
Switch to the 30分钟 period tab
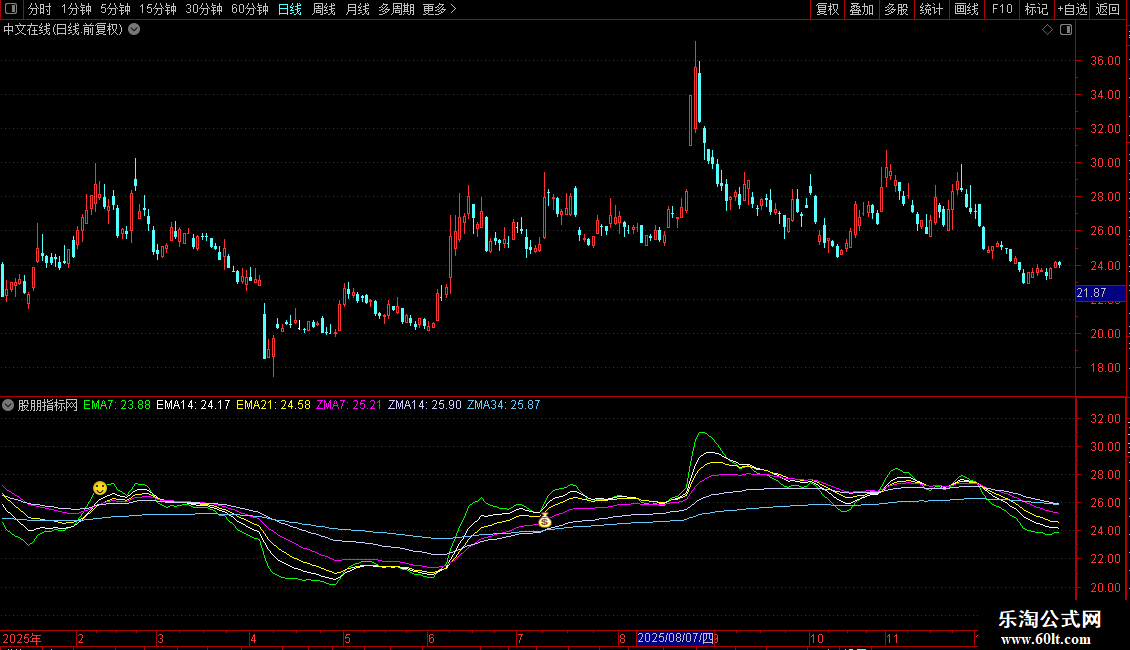click(203, 9)
